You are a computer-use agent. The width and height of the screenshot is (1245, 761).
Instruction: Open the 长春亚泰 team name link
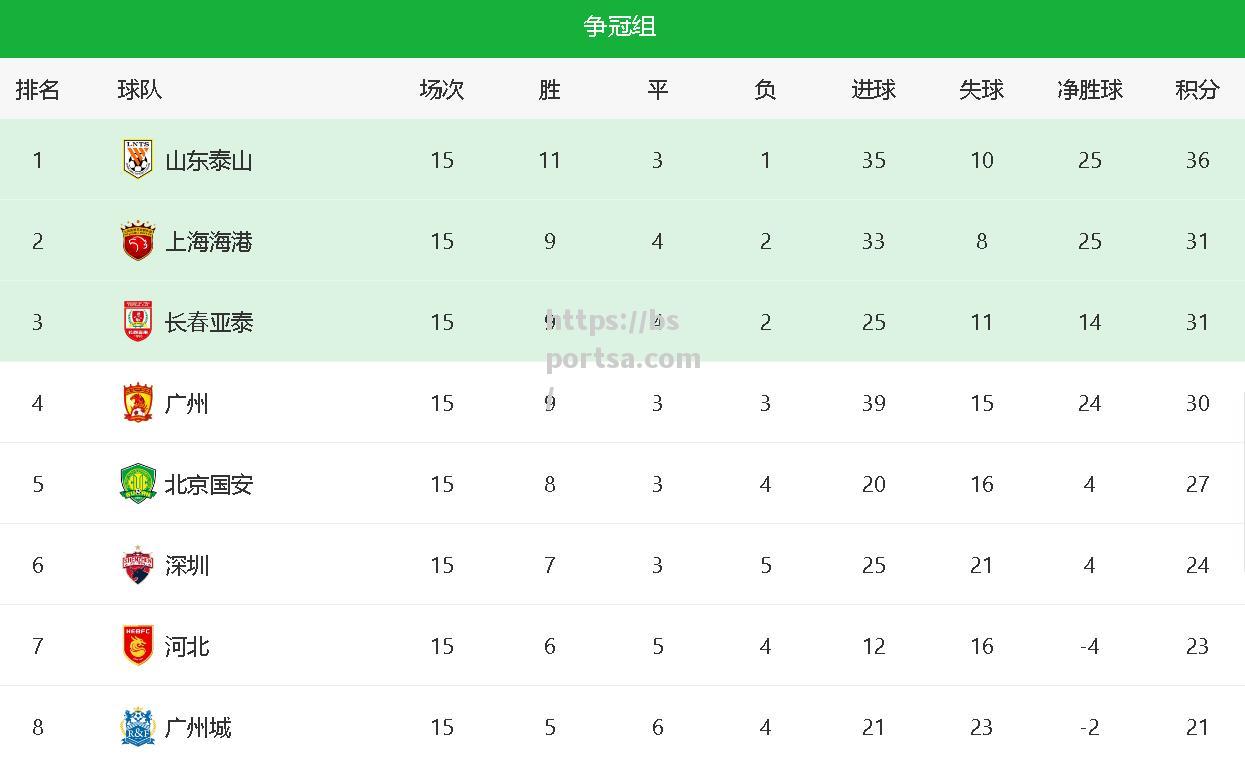click(x=209, y=322)
